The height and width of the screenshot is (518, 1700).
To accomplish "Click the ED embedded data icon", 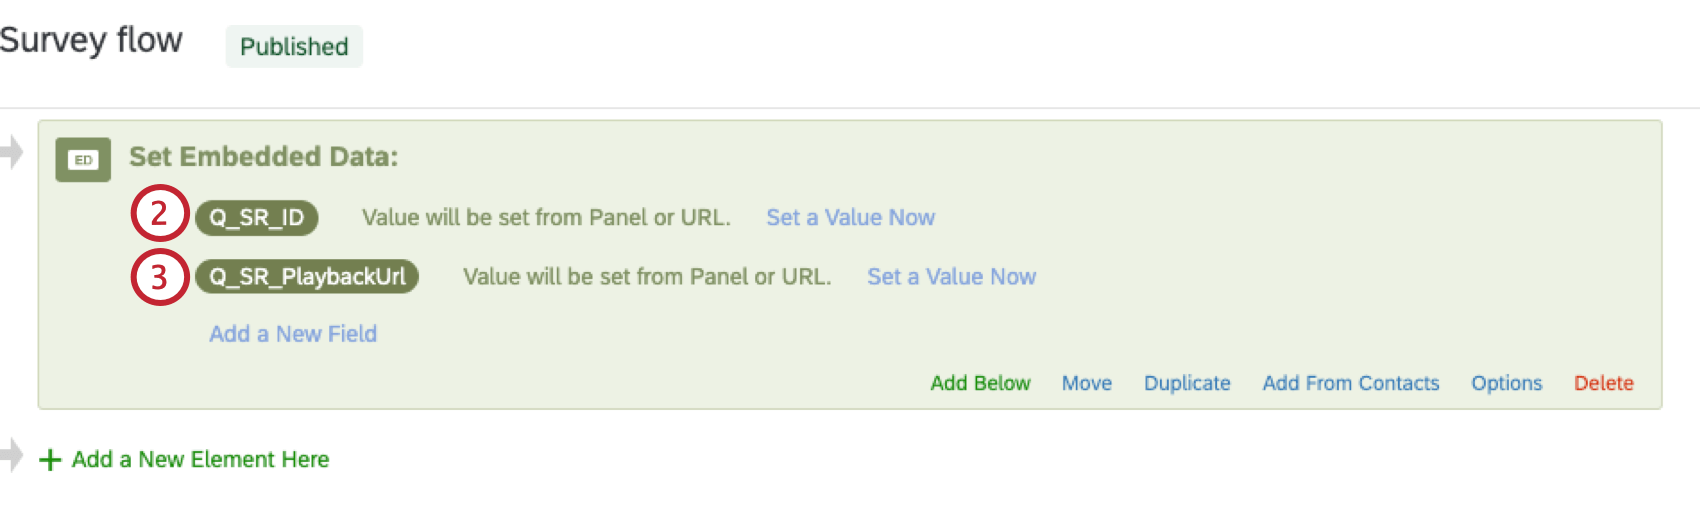I will click(83, 160).
